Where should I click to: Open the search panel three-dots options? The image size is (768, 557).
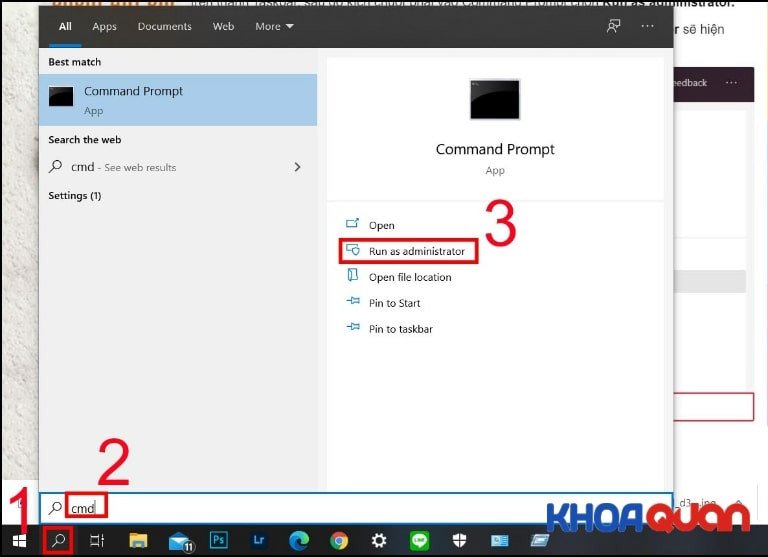[x=648, y=26]
